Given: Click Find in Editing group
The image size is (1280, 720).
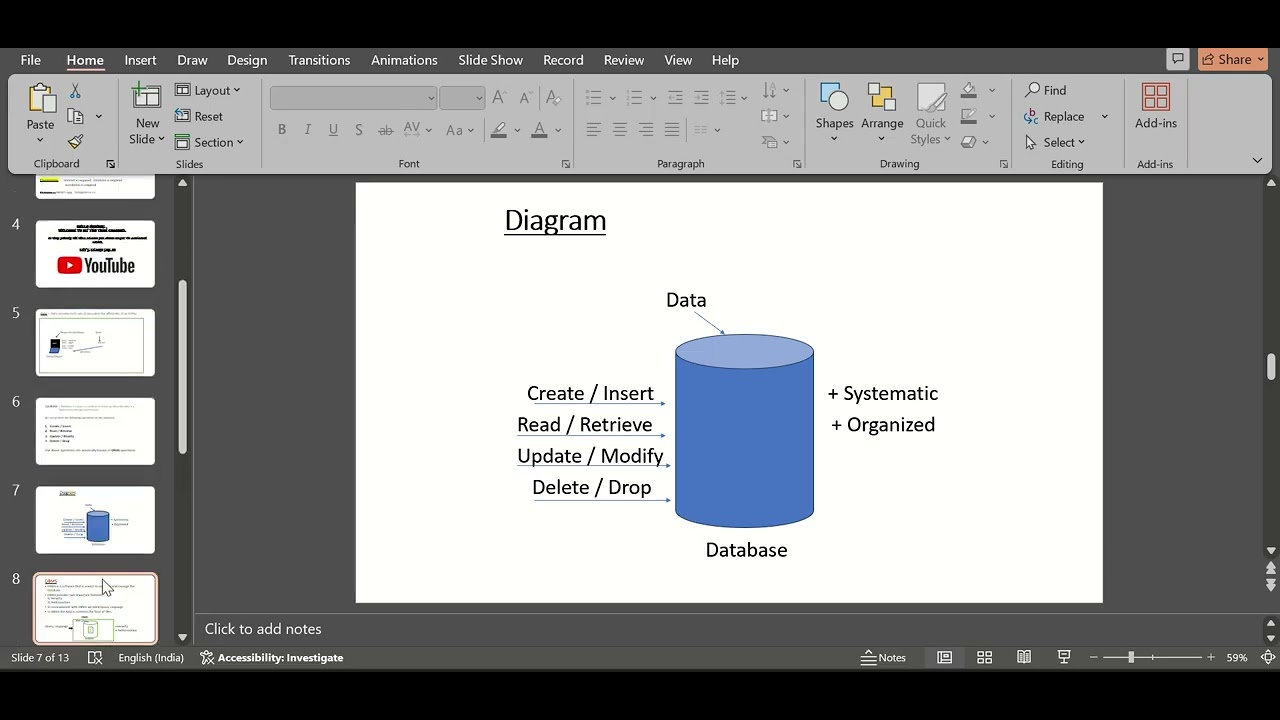Looking at the screenshot, I should 1046,90.
